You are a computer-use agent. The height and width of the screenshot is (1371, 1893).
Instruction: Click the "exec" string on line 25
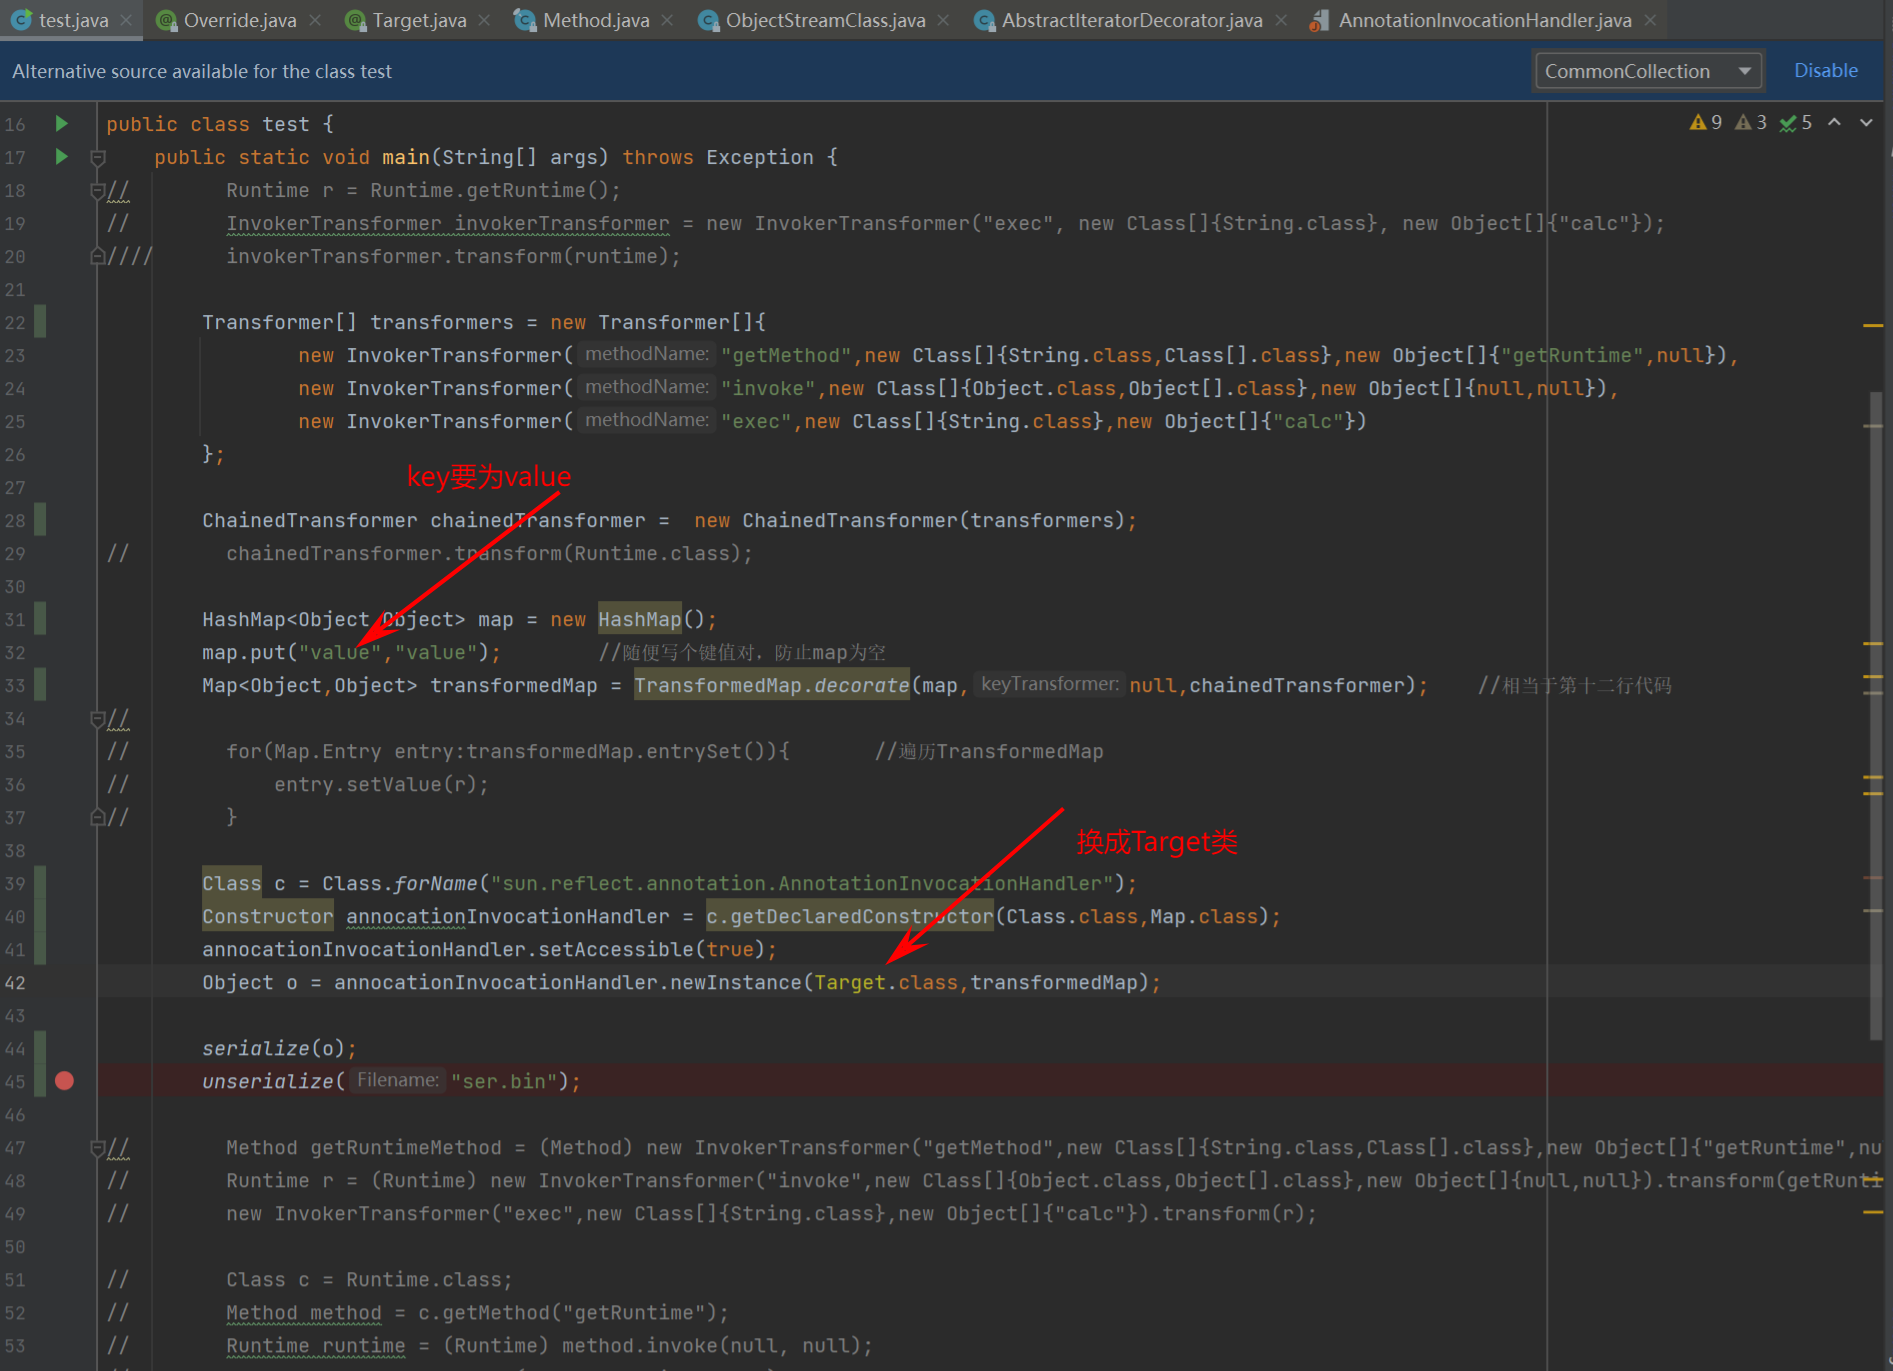(756, 422)
